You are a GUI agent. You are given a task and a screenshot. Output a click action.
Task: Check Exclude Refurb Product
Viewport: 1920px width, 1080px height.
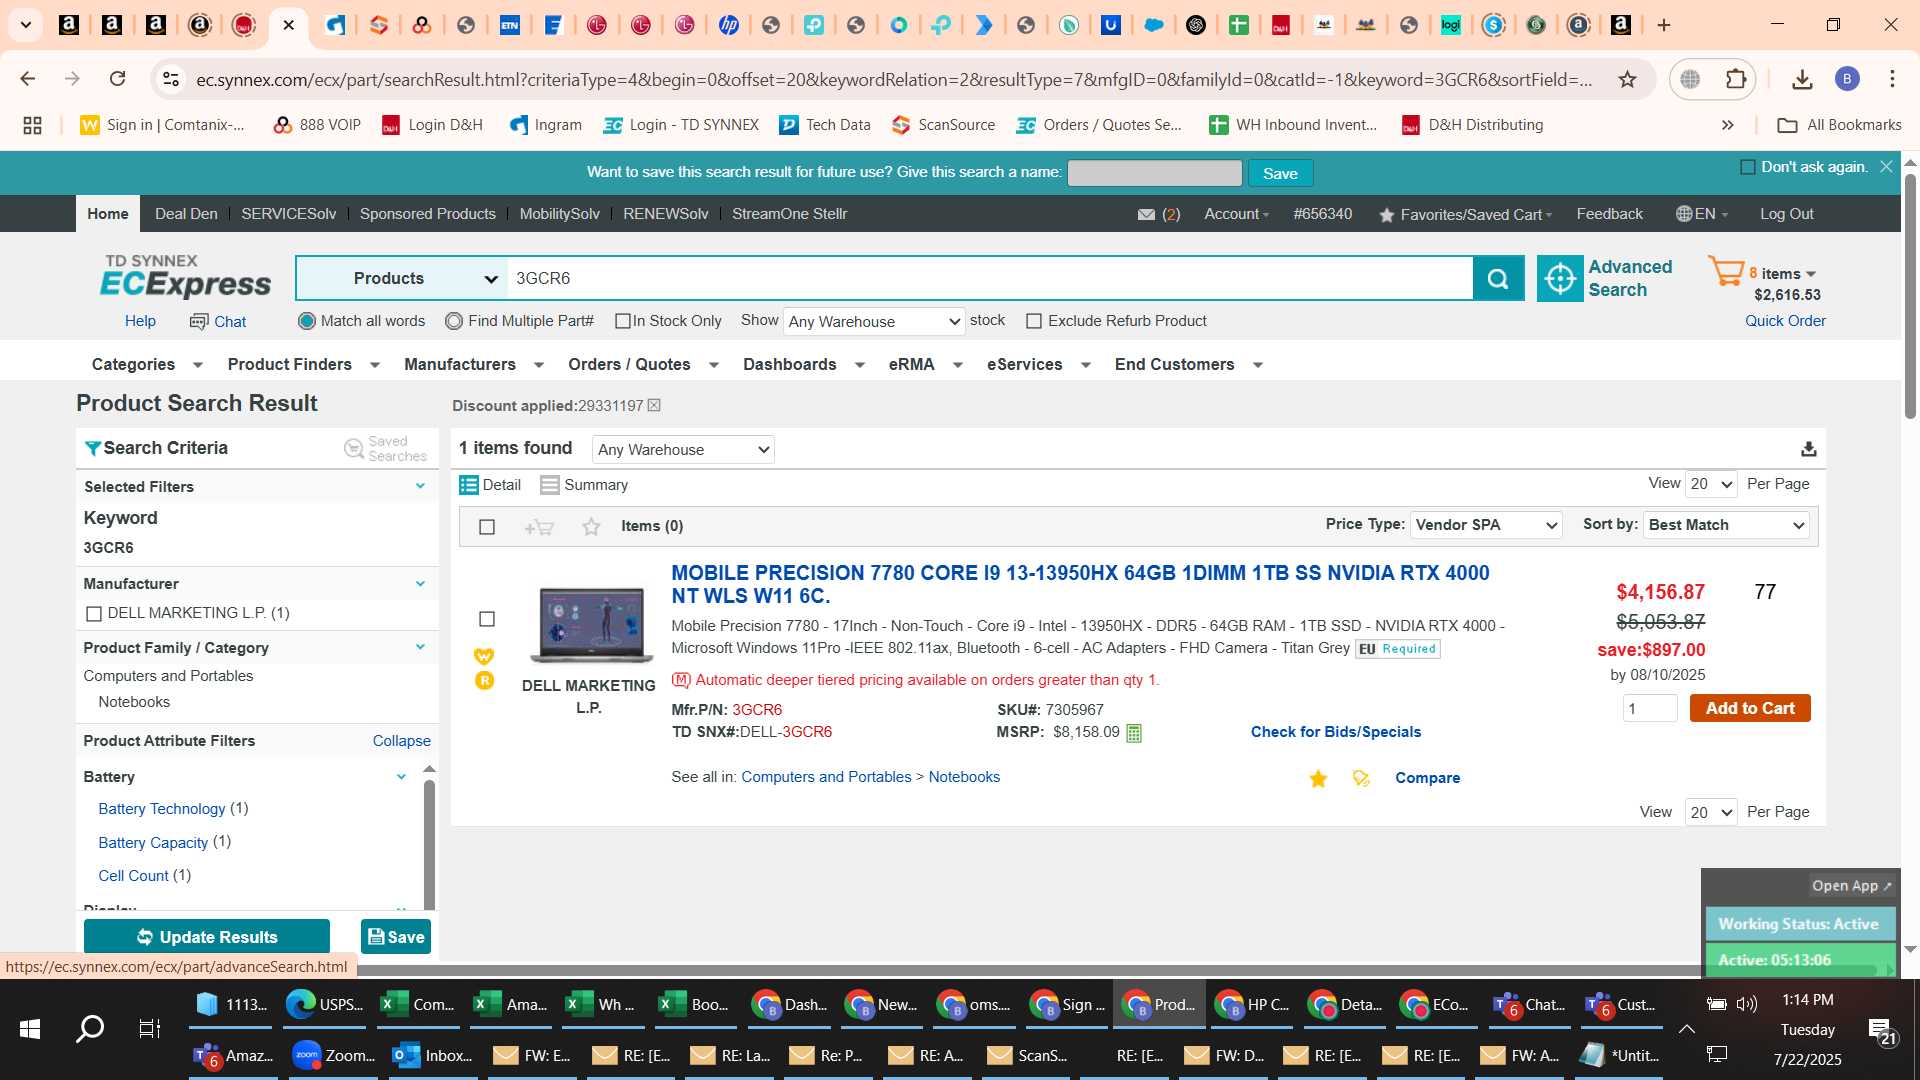1034,321
